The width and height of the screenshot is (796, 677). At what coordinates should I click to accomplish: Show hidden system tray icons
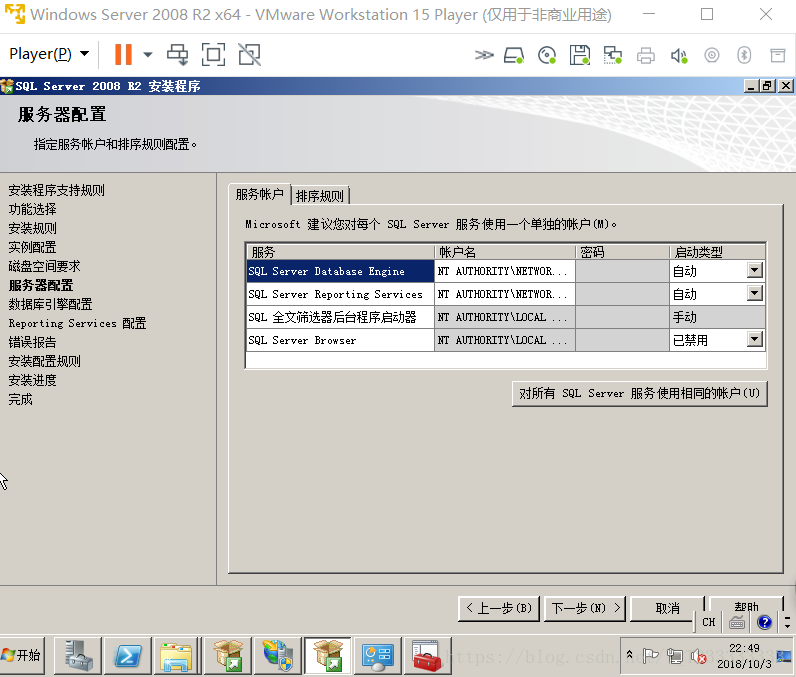pos(629,655)
